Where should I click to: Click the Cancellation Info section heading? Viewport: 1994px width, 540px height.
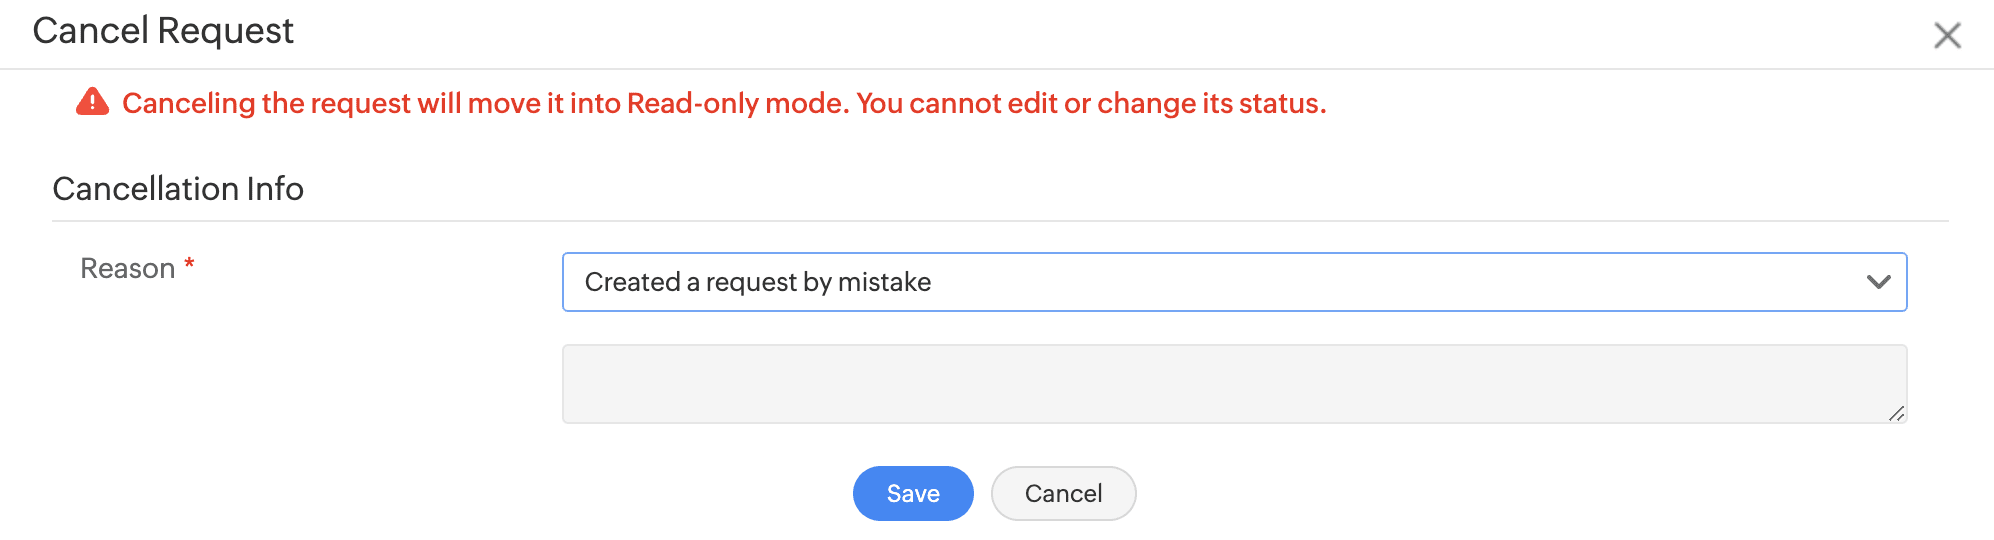(178, 189)
